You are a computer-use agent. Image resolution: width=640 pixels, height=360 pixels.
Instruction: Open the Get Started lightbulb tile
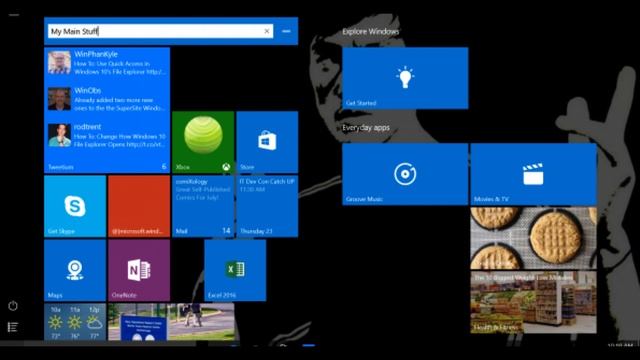pos(405,78)
